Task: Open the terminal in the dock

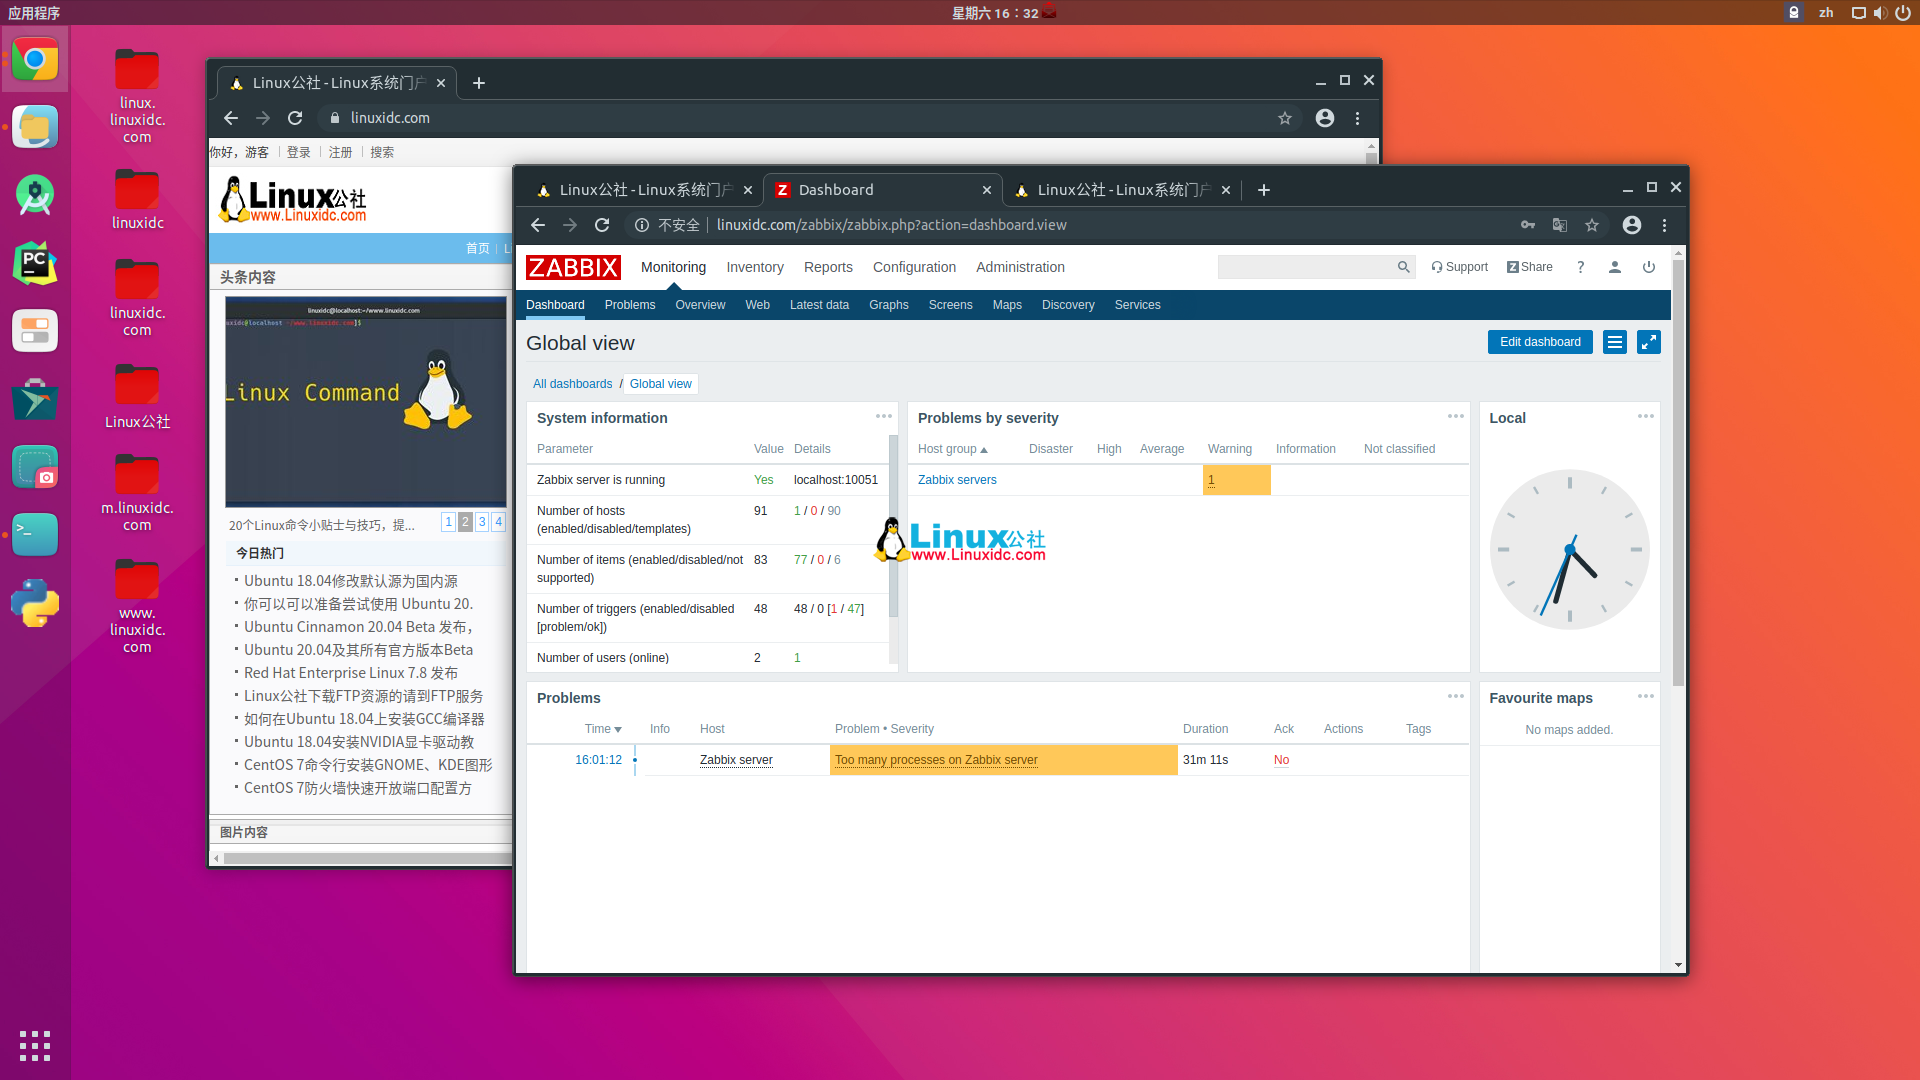Action: point(35,535)
